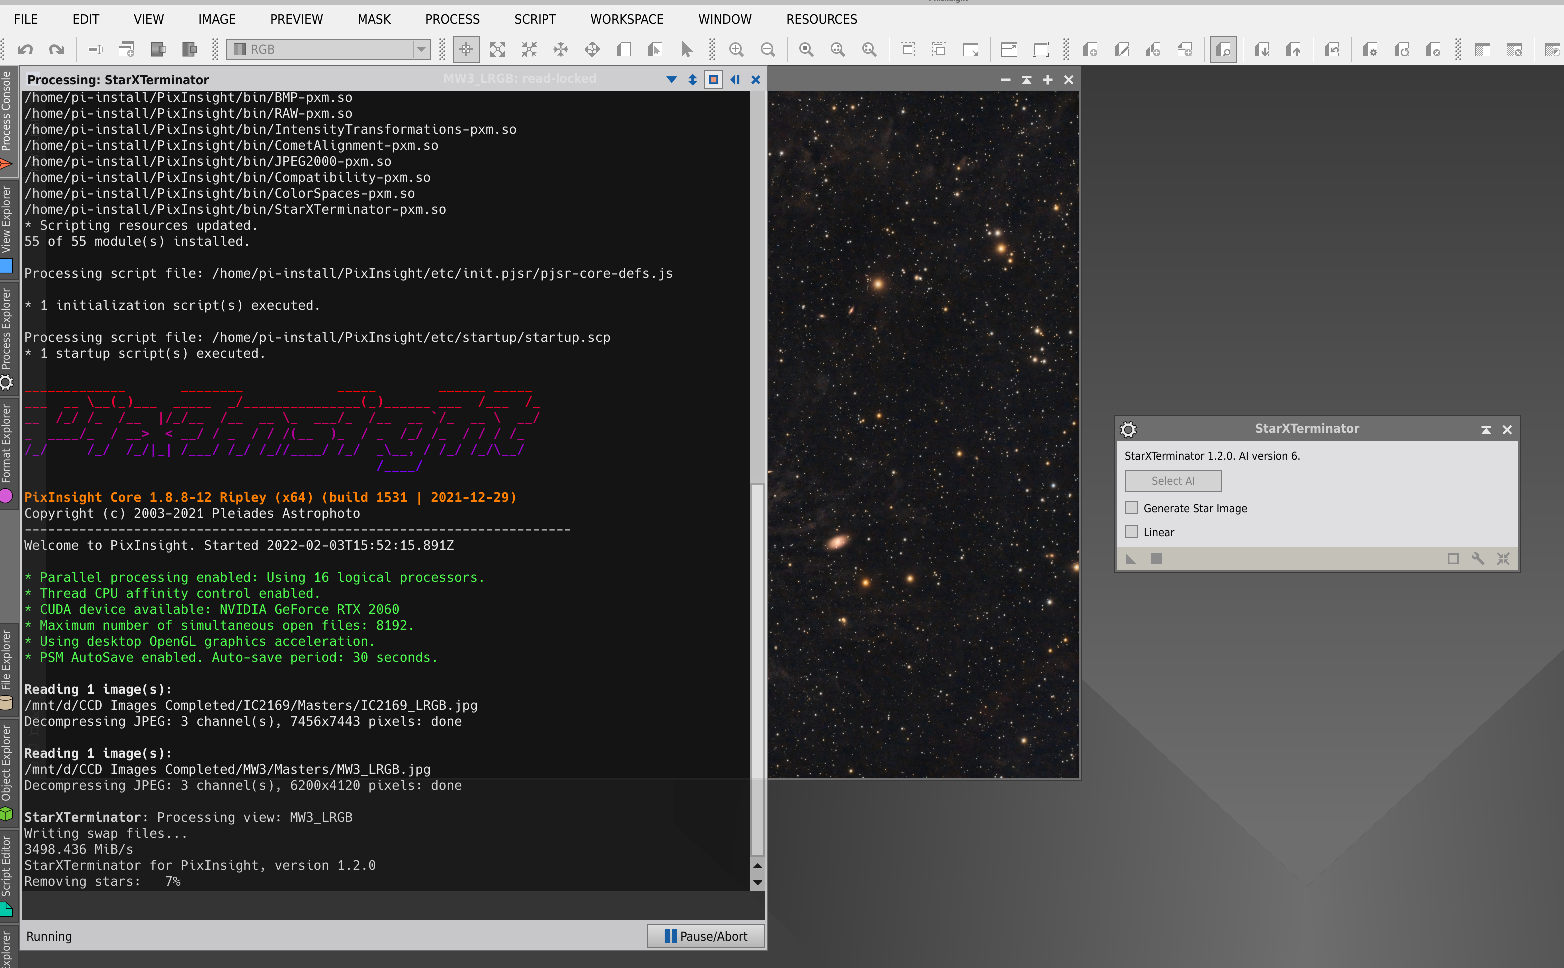Click the New Preview dashed rectangle icon
1564x968 pixels.
907,49
